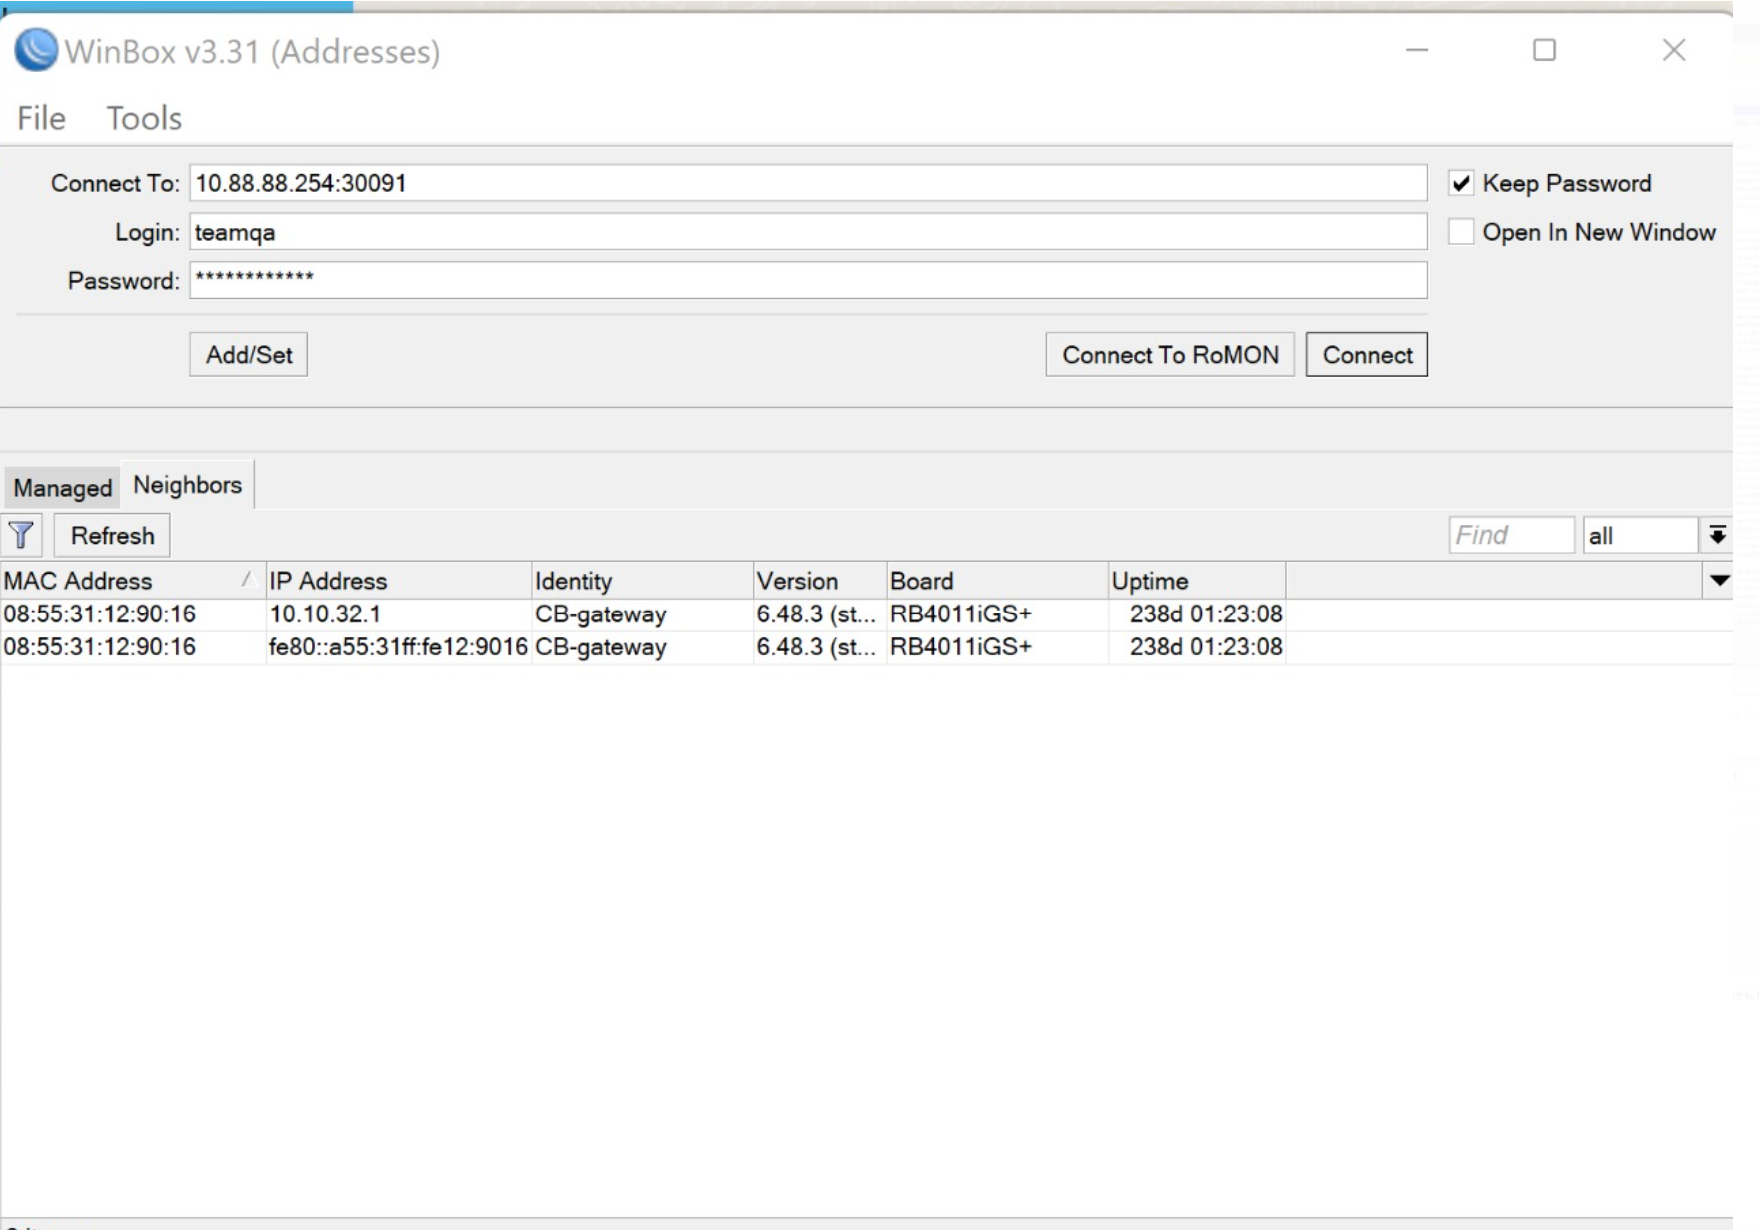Open the Tools menu
Screen dimensions: 1760x1230
coord(144,118)
